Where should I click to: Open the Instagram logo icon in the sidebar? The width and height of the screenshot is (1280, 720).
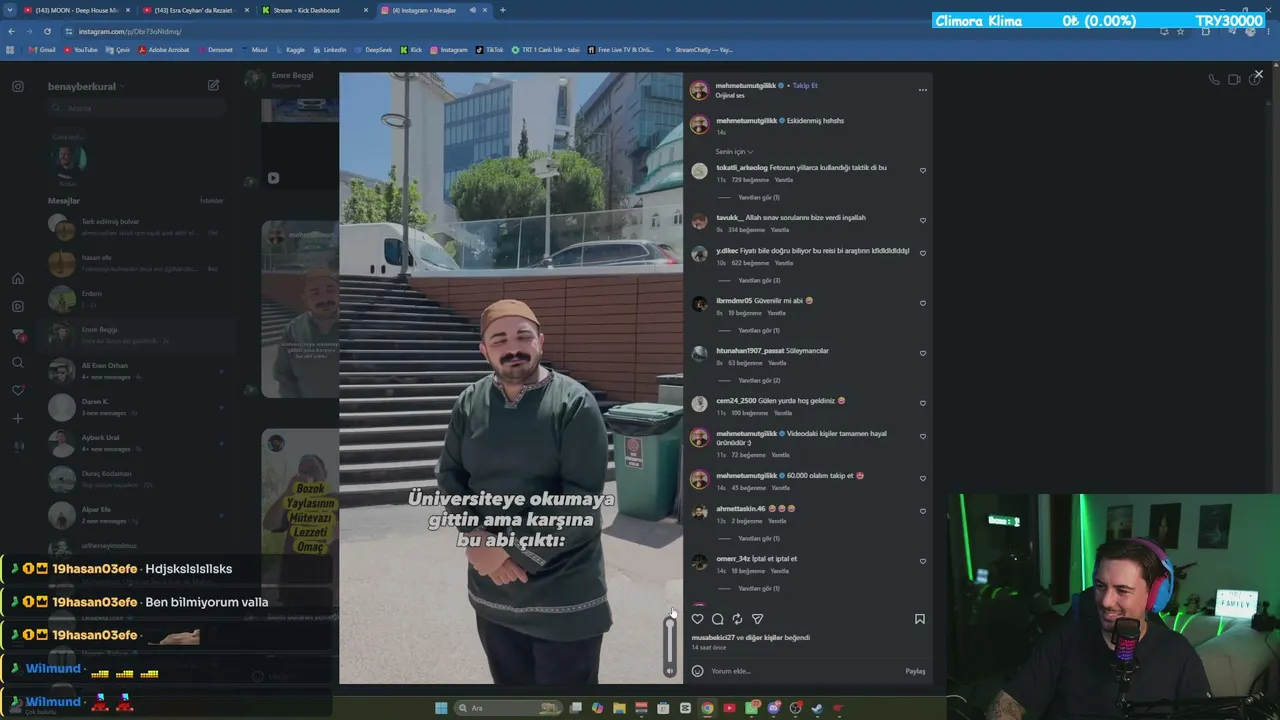pos(17,87)
